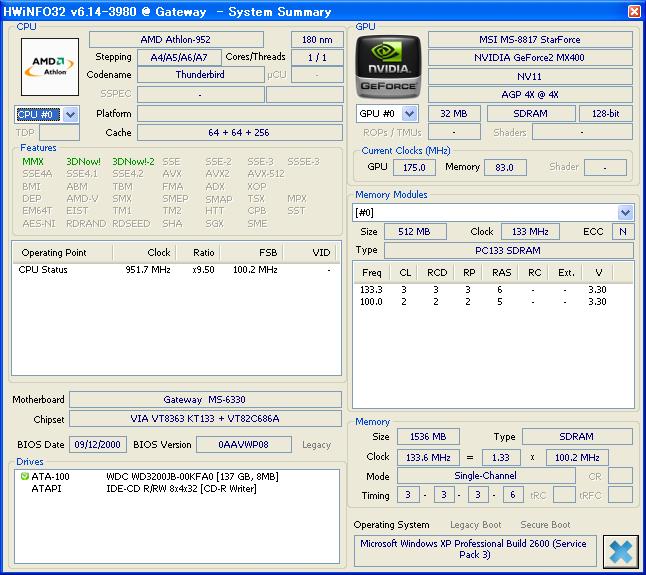Click the PC133 SDRAM type field
The width and height of the screenshot is (646, 575).
[x=509, y=250]
